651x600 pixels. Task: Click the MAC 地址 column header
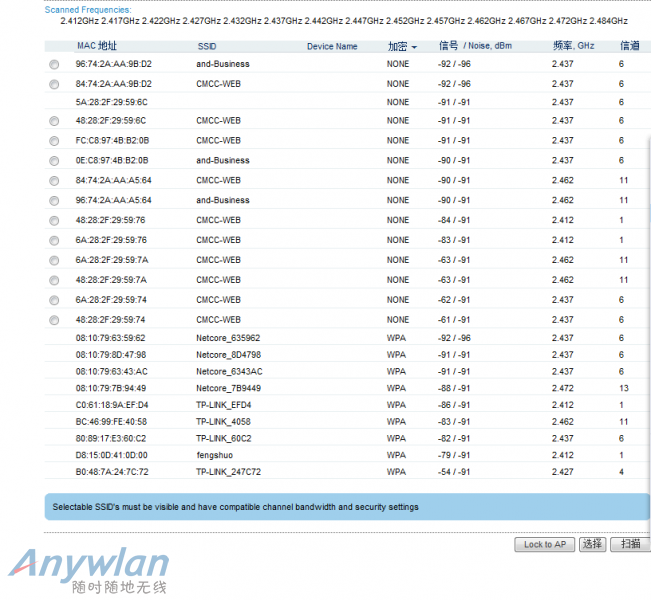[97, 46]
